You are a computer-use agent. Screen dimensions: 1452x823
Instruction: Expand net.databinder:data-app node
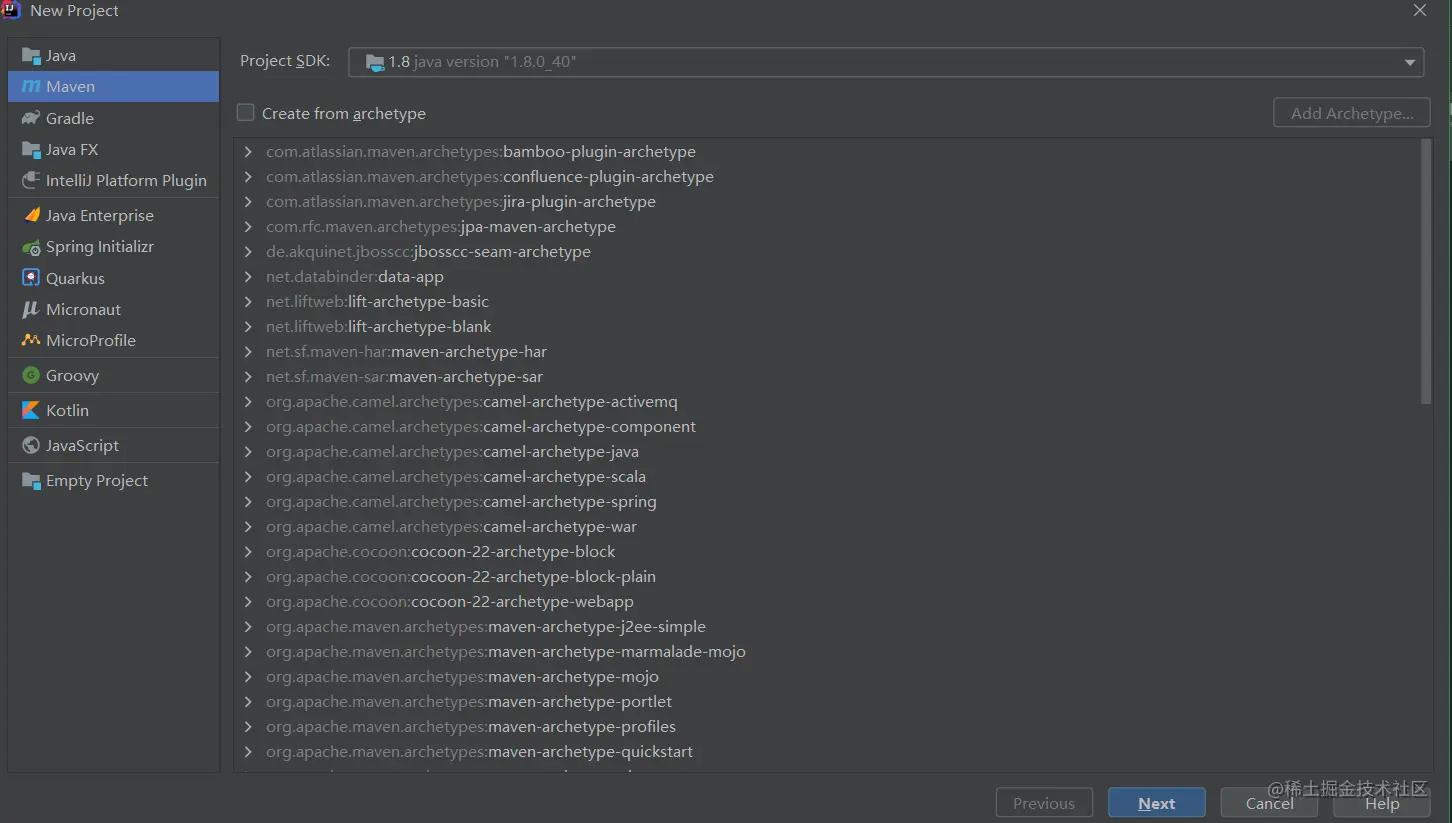click(x=248, y=277)
